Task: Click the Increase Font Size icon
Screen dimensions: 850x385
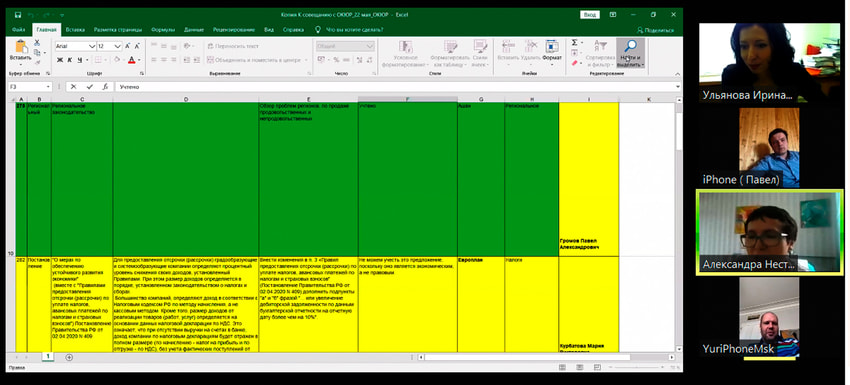Action: coord(128,47)
